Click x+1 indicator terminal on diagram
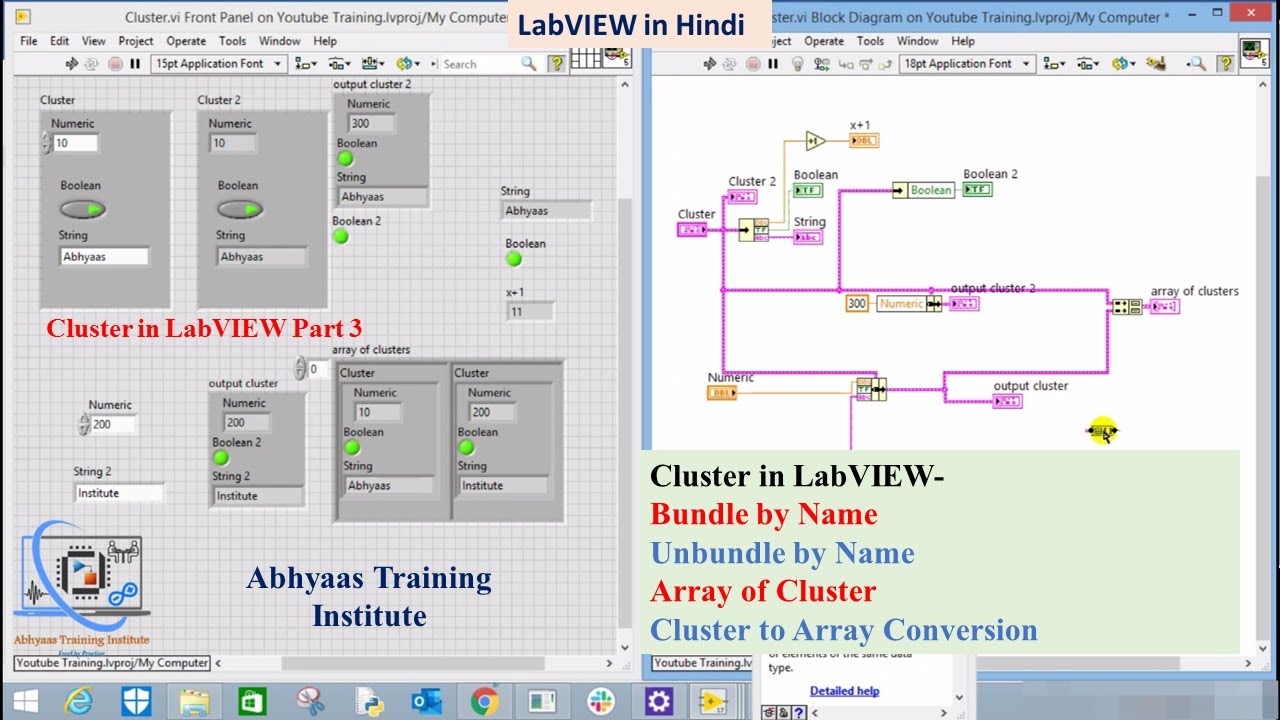 [x=864, y=141]
